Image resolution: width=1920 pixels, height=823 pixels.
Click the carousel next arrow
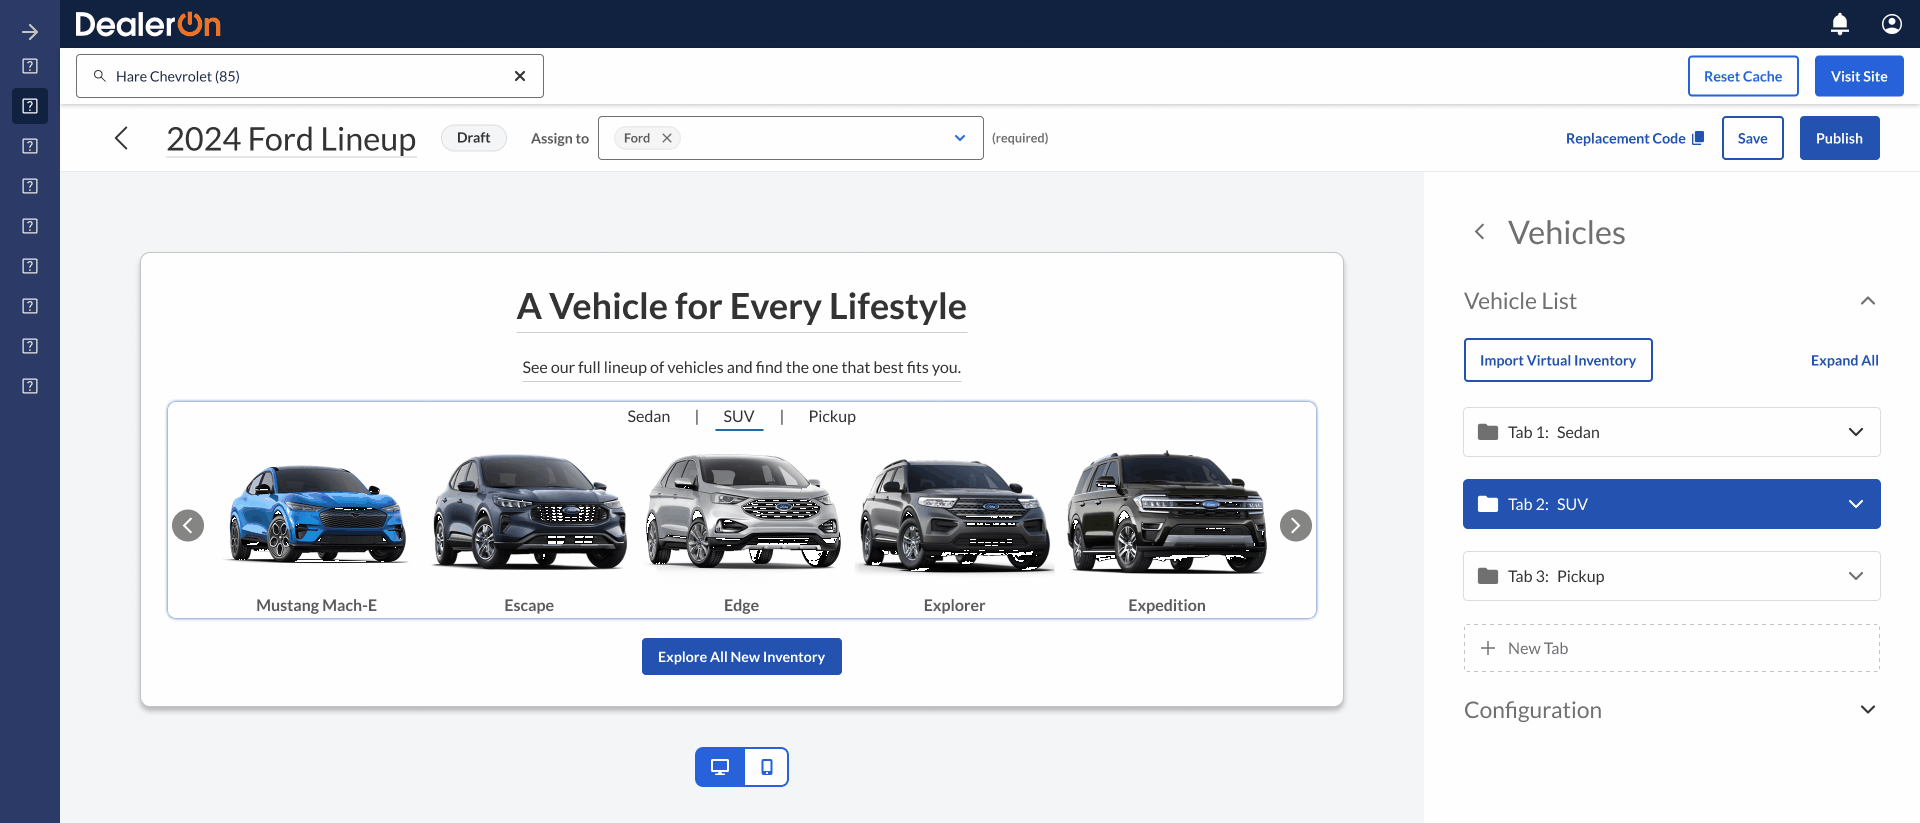click(x=1296, y=525)
